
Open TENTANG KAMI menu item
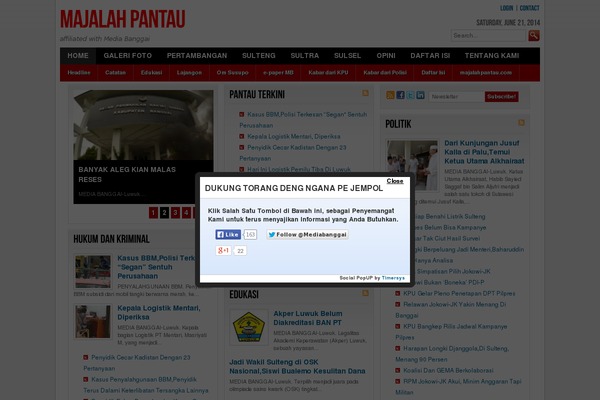pyautogui.click(x=492, y=56)
